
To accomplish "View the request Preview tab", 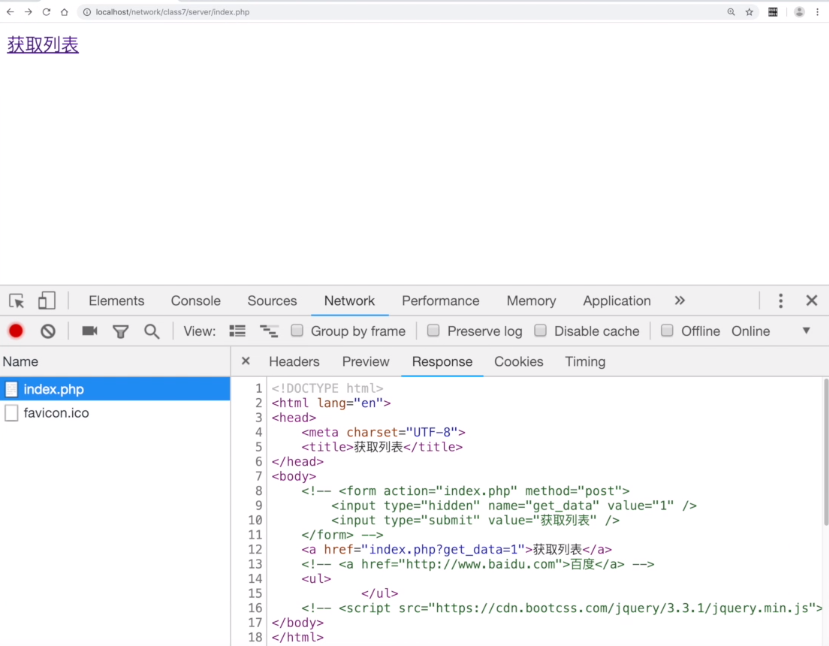I will coord(366,362).
